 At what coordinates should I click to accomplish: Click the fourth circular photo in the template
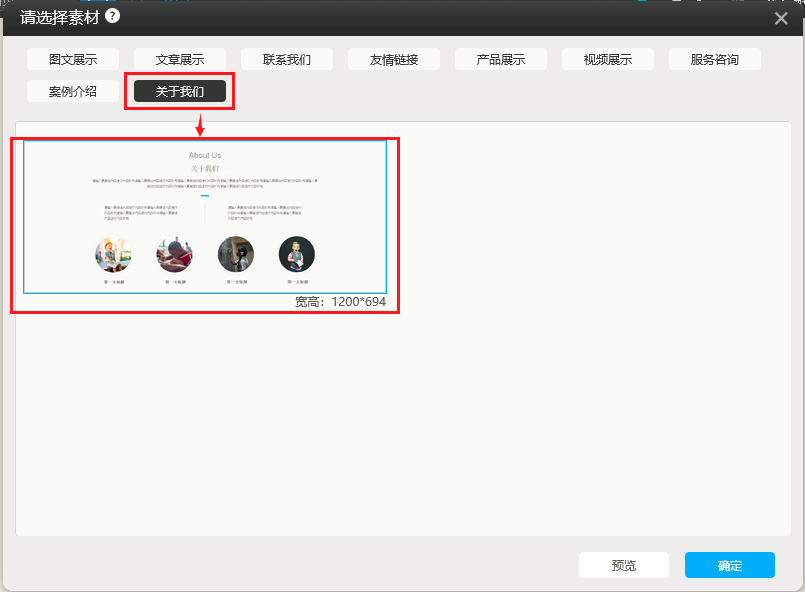pyautogui.click(x=297, y=254)
